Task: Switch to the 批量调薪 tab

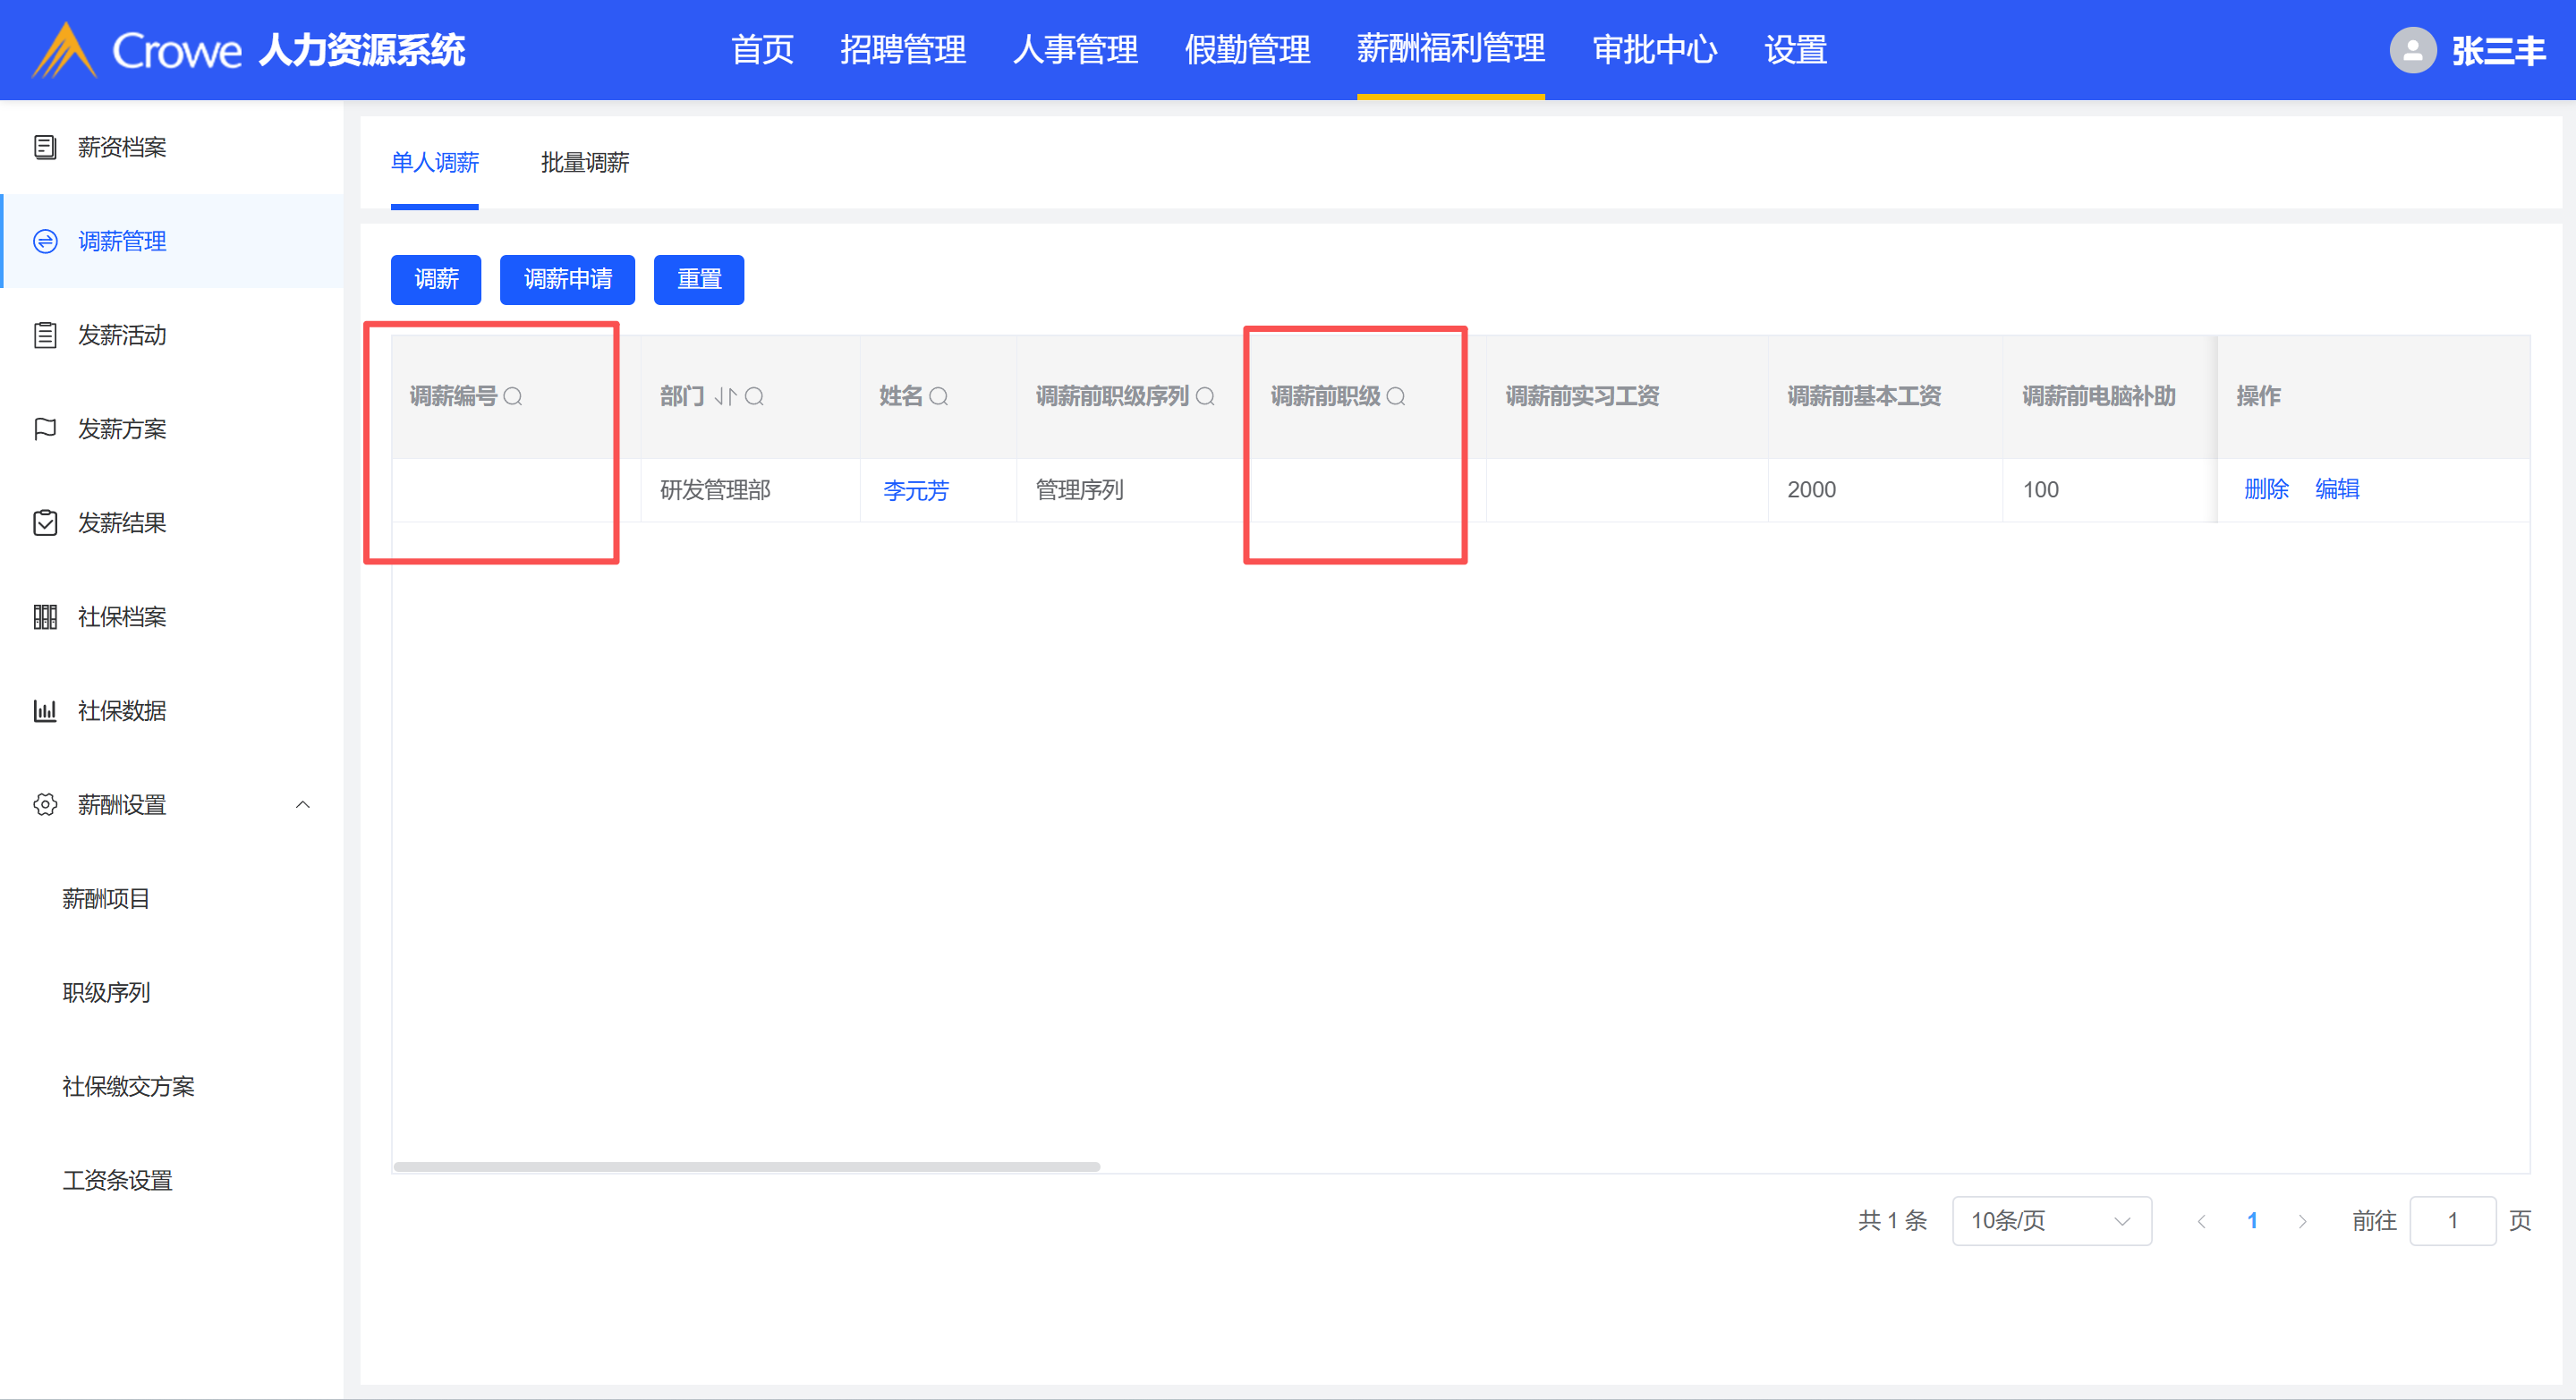Action: pos(584,163)
